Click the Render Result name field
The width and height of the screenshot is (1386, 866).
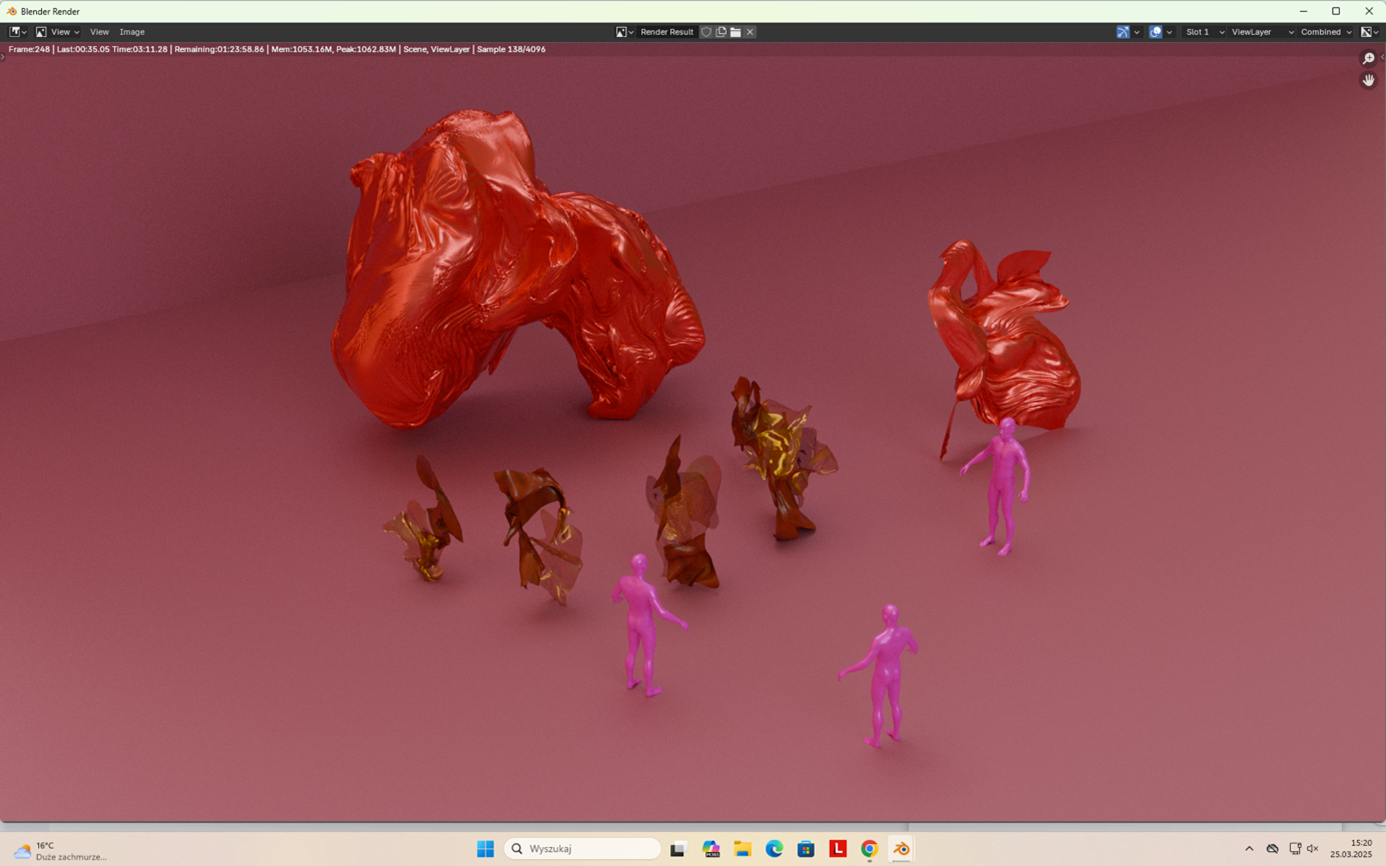point(666,32)
